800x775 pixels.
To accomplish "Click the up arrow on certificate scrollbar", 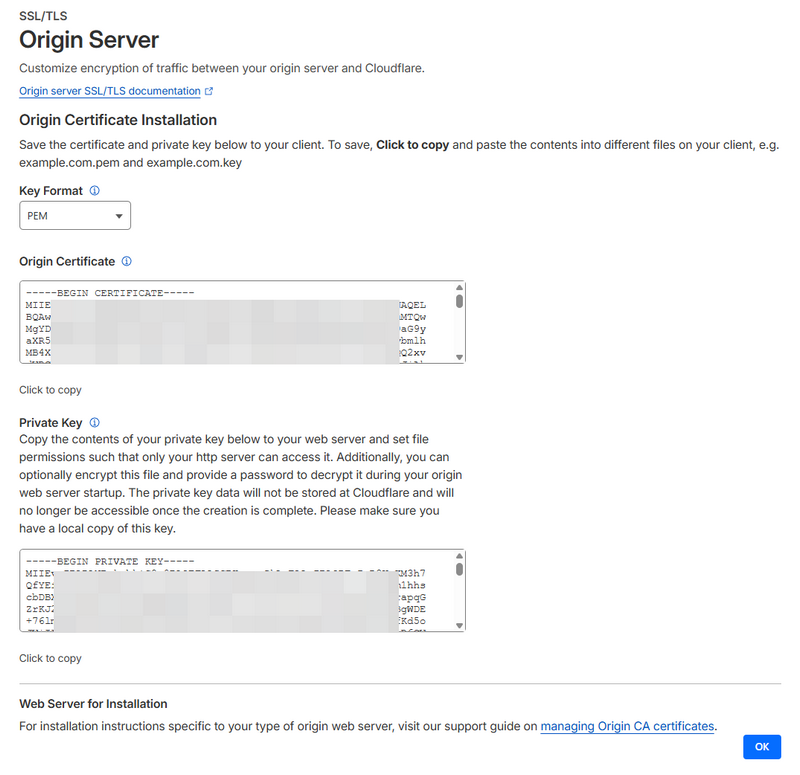I will point(458,287).
